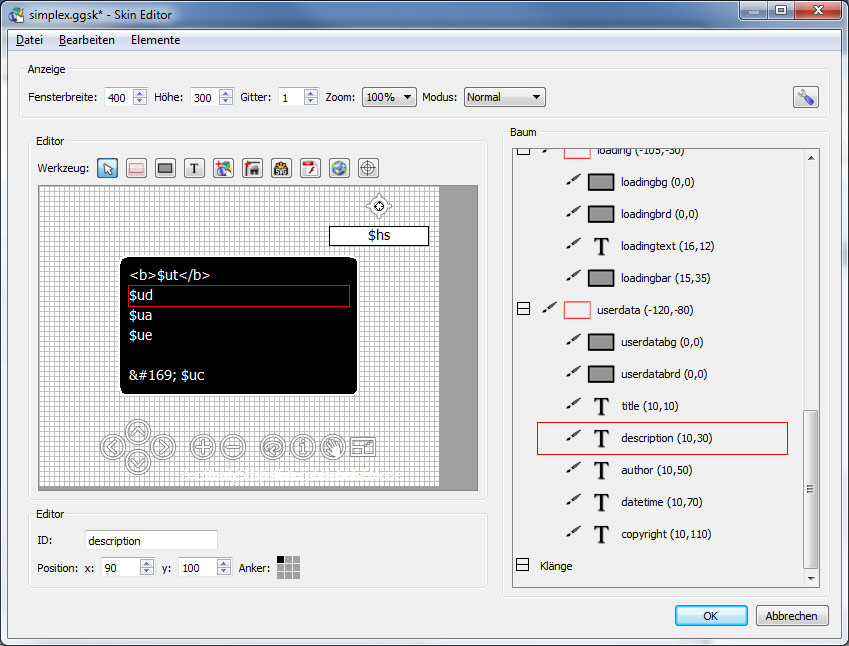Open the Modus Normal dropdown
Viewport: 849px width, 646px height.
[503, 97]
